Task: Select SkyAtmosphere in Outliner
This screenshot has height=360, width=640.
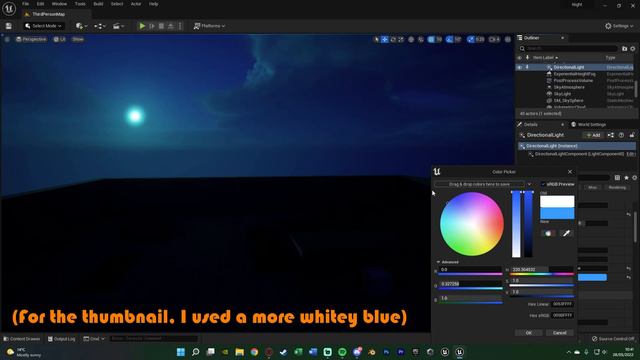Action: pyautogui.click(x=569, y=87)
